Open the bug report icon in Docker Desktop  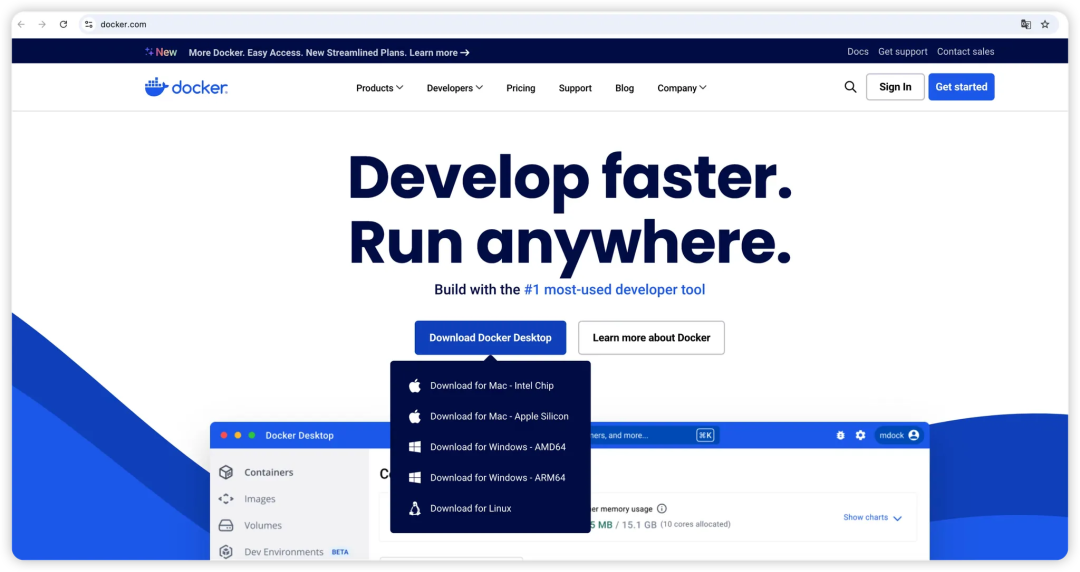tap(840, 436)
